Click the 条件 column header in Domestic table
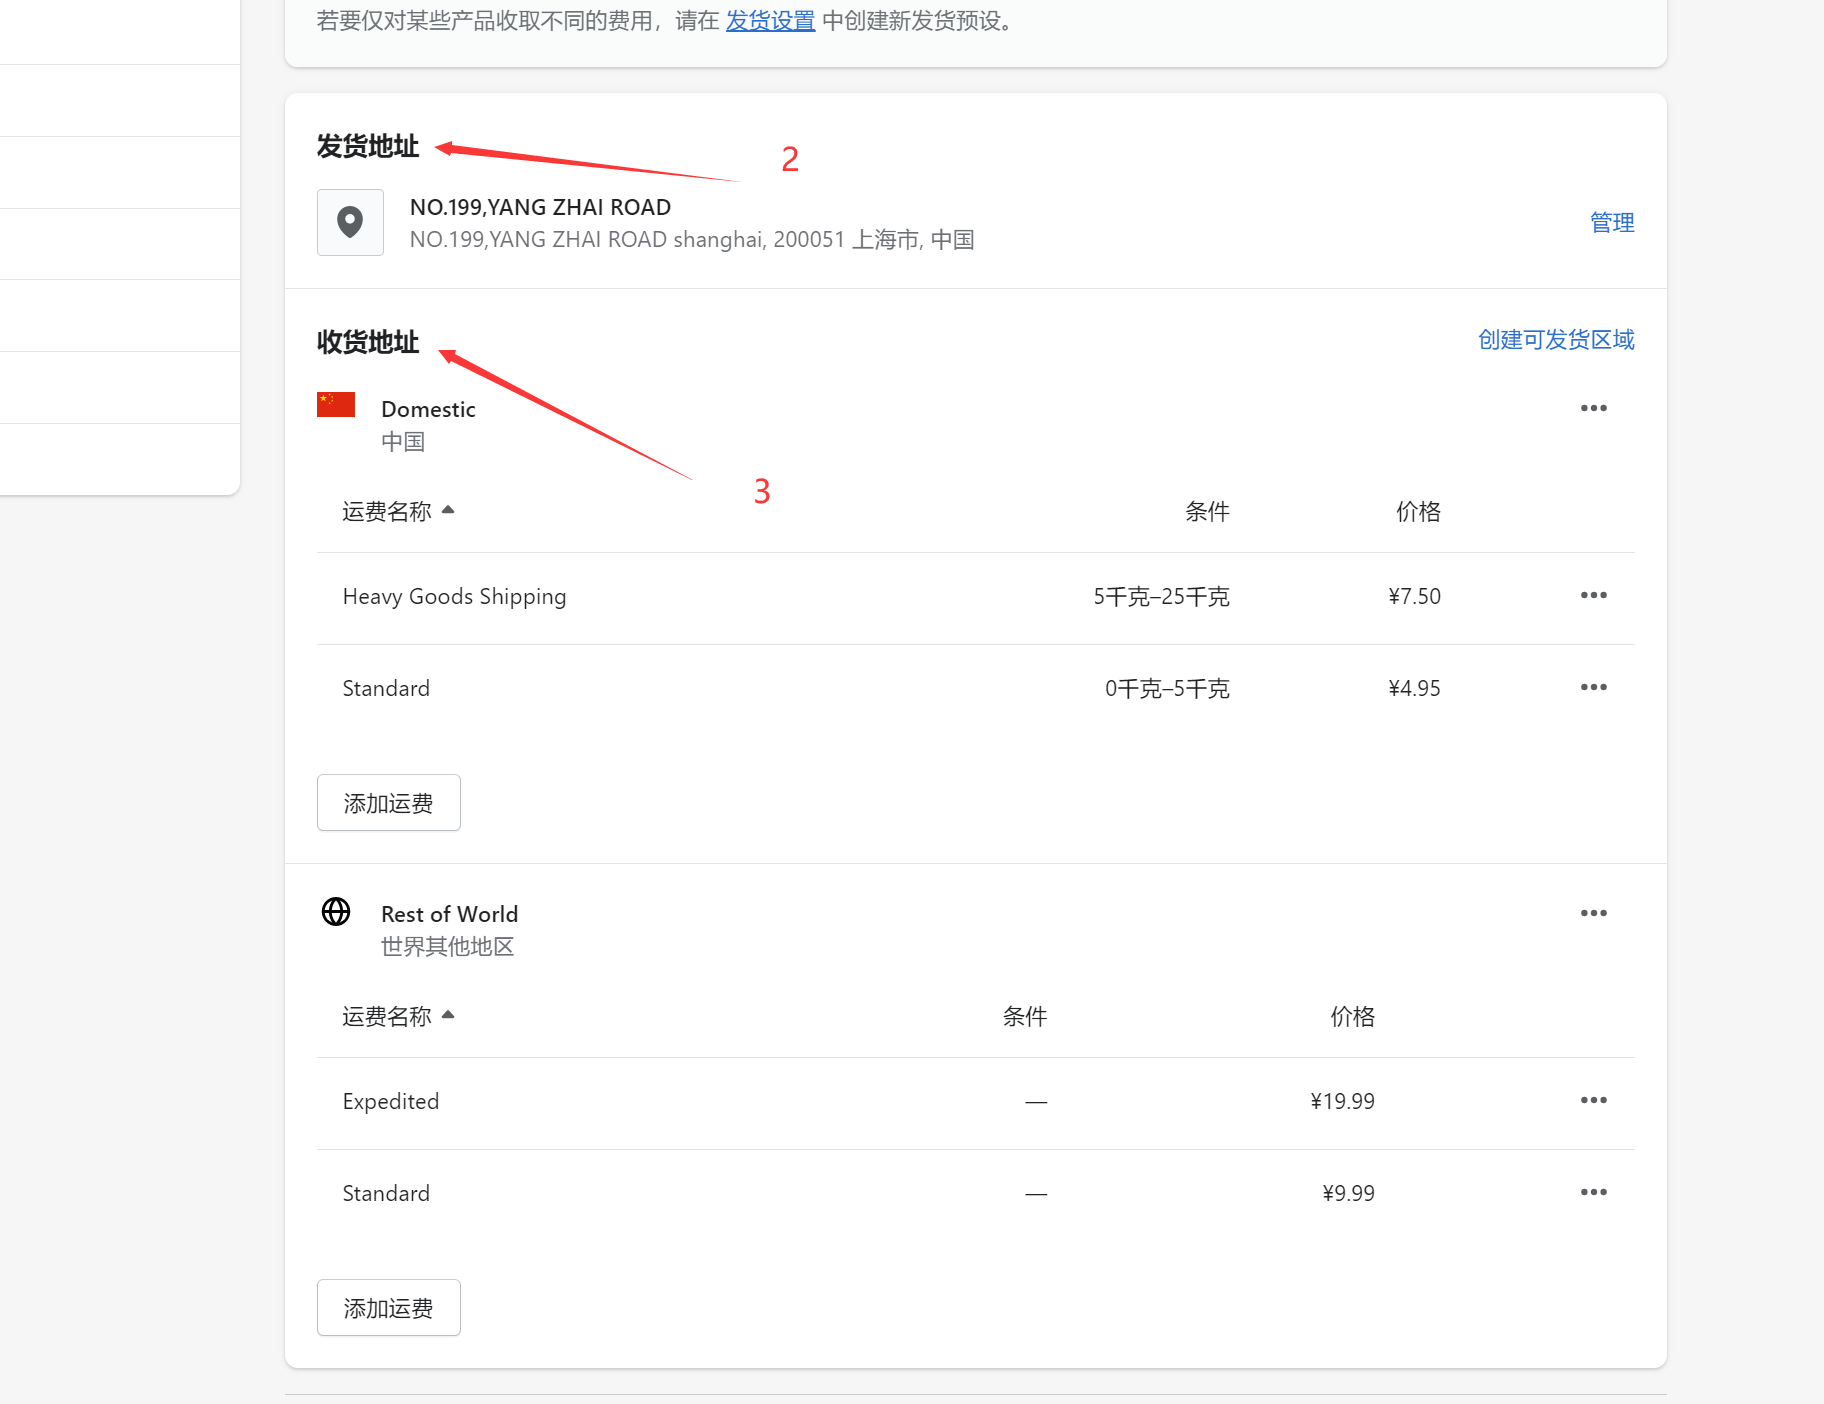 (1207, 511)
